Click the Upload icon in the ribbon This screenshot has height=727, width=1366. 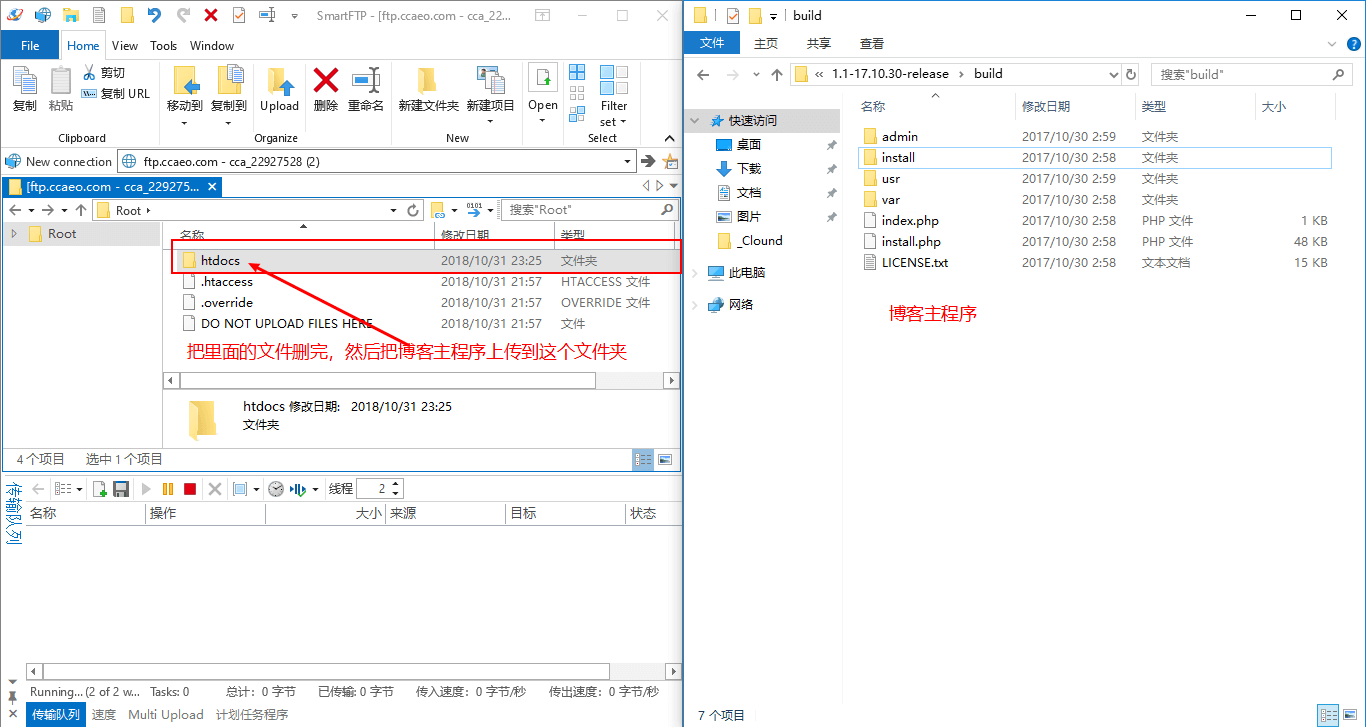click(x=279, y=89)
